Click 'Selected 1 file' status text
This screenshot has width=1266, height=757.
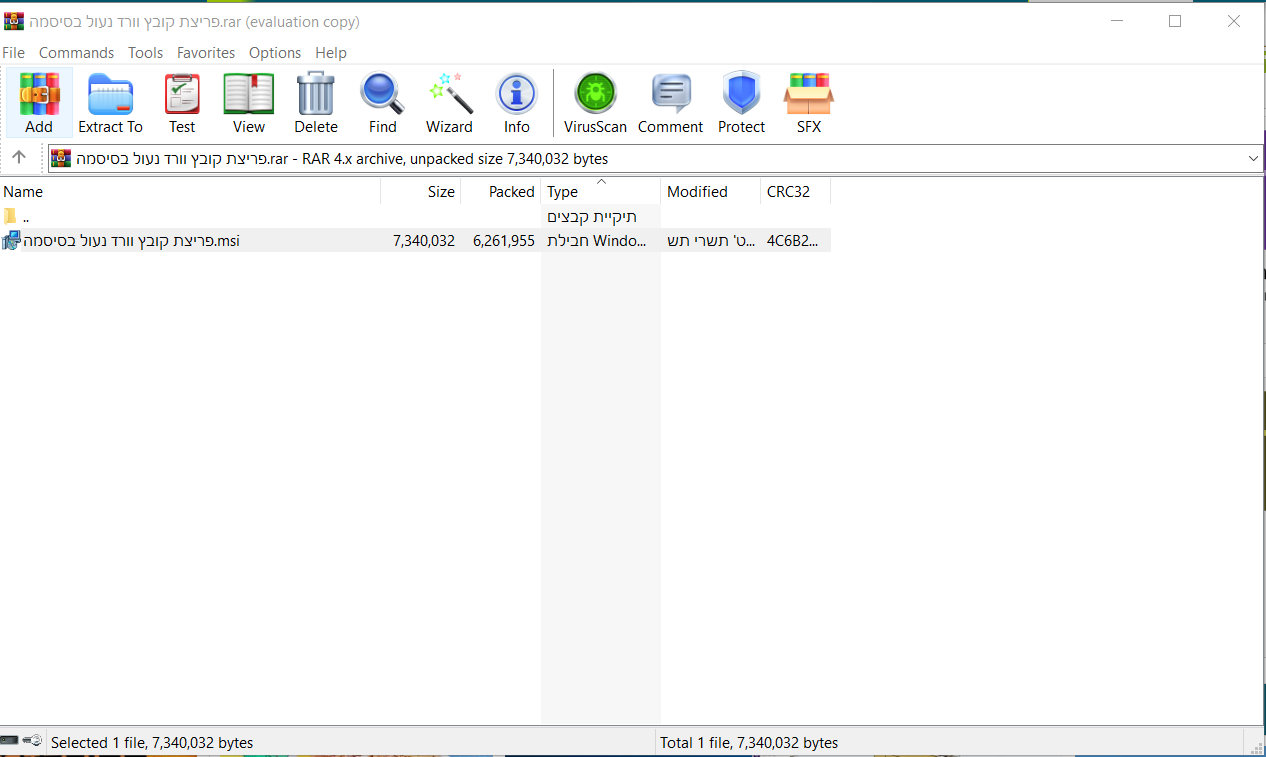click(x=152, y=742)
